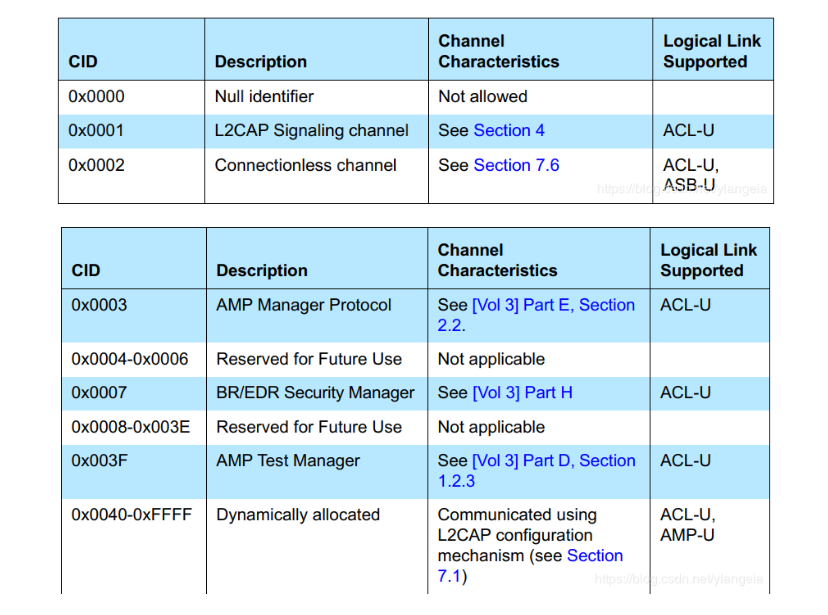Image resolution: width=828 pixels, height=615 pixels.
Task: Click the Dynamically allocated description
Action: coord(298,515)
